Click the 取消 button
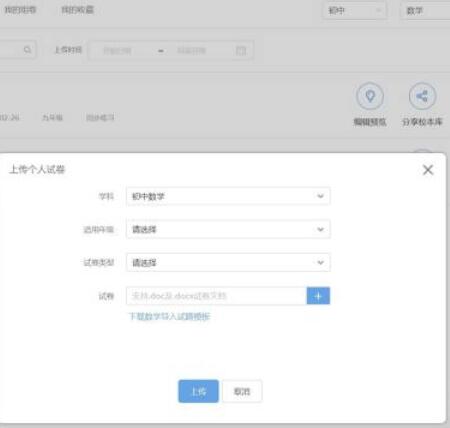450x428 pixels. 242,391
